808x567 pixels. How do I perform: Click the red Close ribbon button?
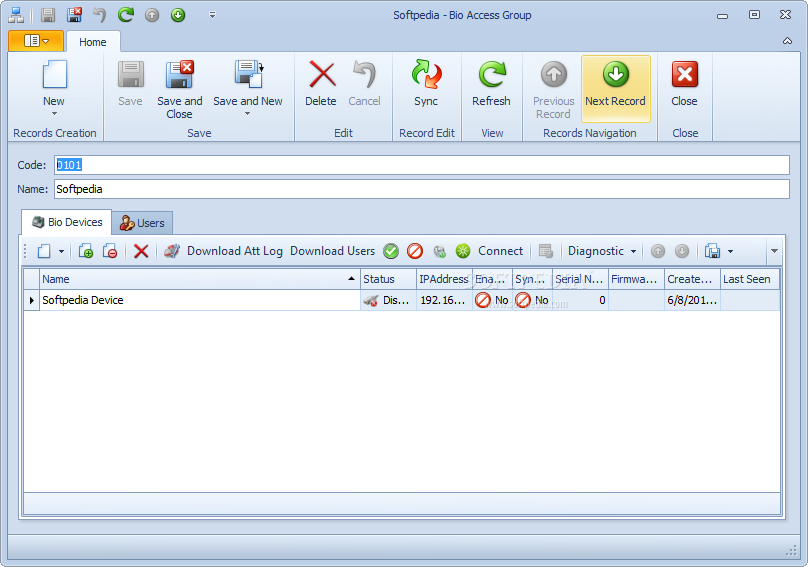pyautogui.click(x=684, y=84)
